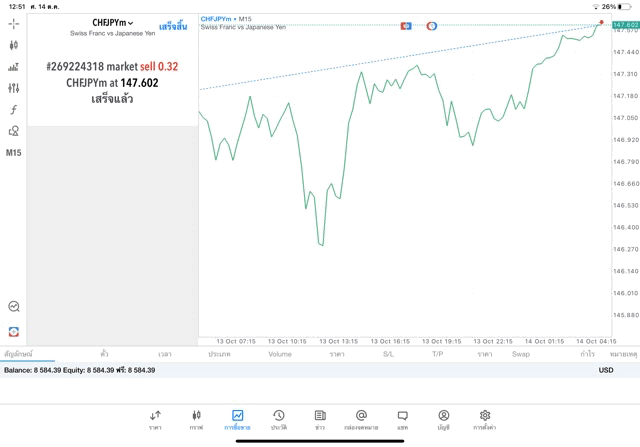The width and height of the screenshot is (640, 447).
Task: Sort by symbol column (สัญลักษณ์)
Action: point(18,354)
